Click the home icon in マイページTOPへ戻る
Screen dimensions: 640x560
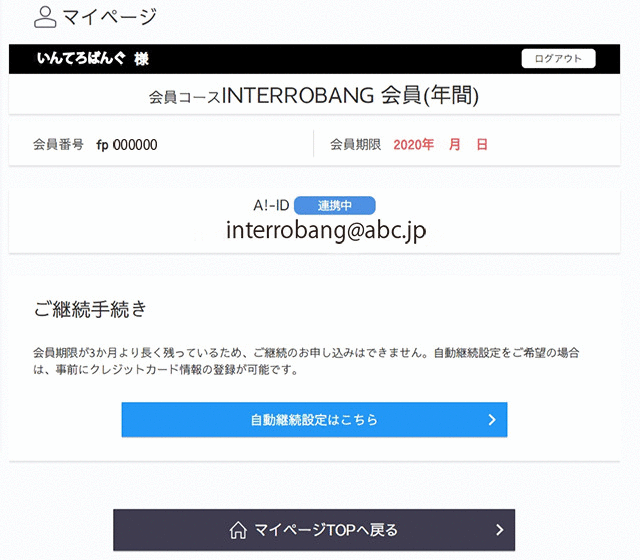pyautogui.click(x=238, y=530)
